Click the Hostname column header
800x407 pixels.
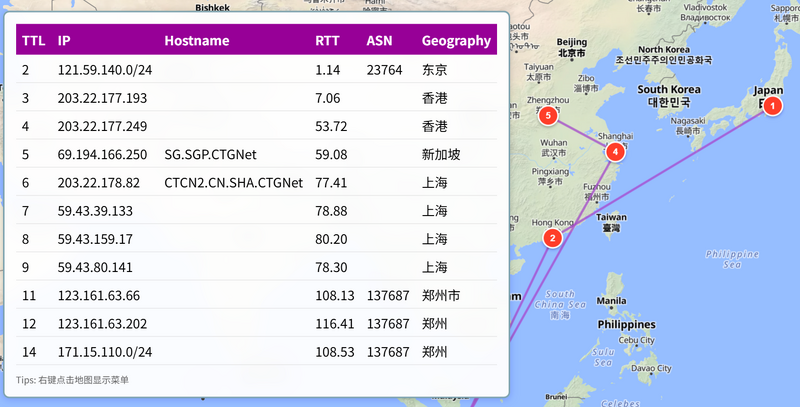196,40
